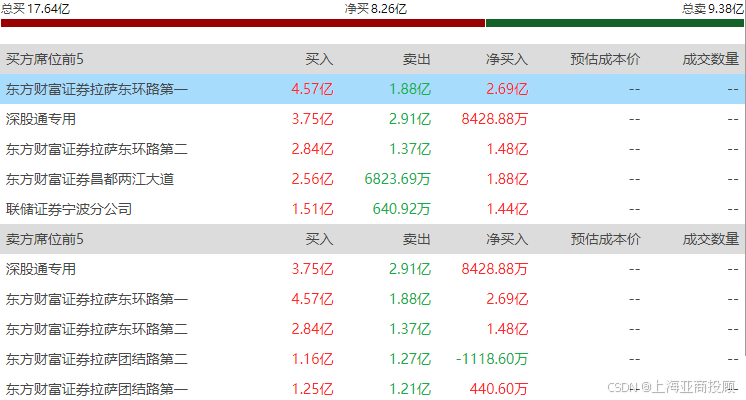Click 1.88亿 net buy in 昌都两江大道 row

pos(507,179)
